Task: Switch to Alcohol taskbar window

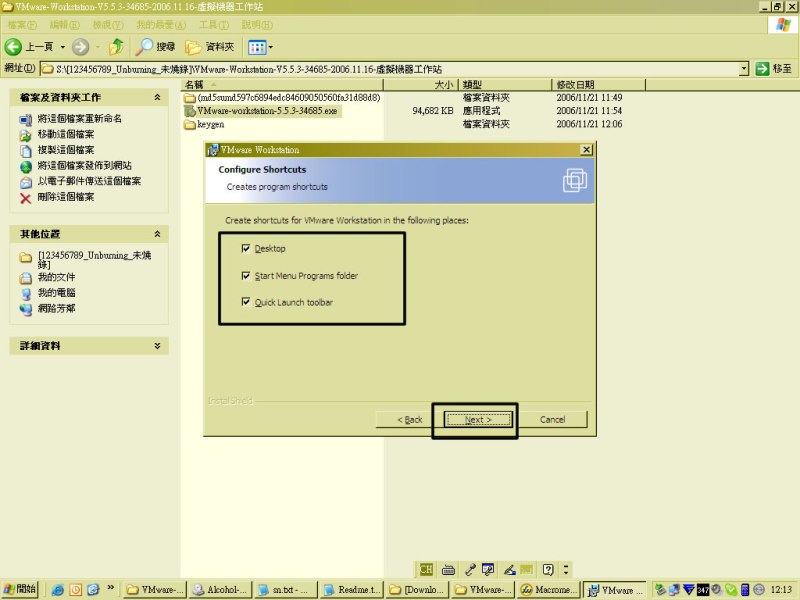Action: coord(220,590)
